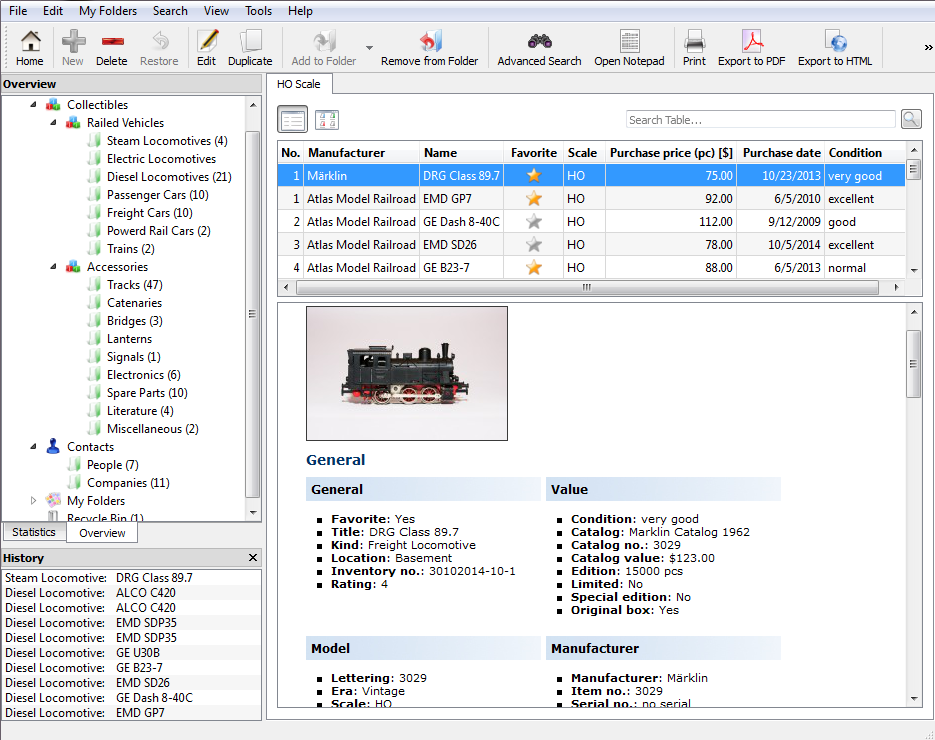
Task: Open the Tools menu
Action: coord(258,11)
